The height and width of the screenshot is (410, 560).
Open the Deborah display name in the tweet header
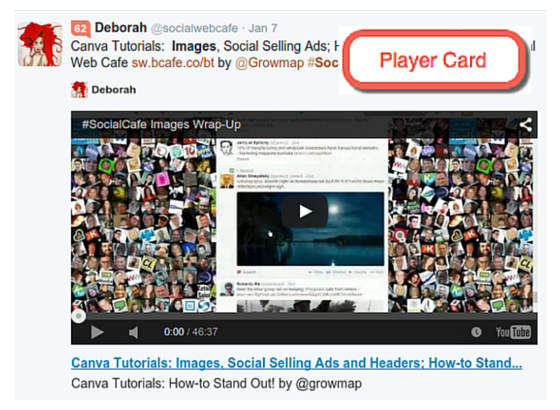click(121, 28)
